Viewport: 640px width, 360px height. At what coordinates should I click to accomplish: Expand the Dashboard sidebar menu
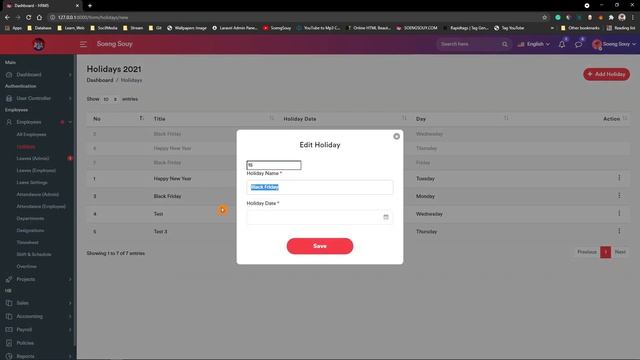pos(38,75)
